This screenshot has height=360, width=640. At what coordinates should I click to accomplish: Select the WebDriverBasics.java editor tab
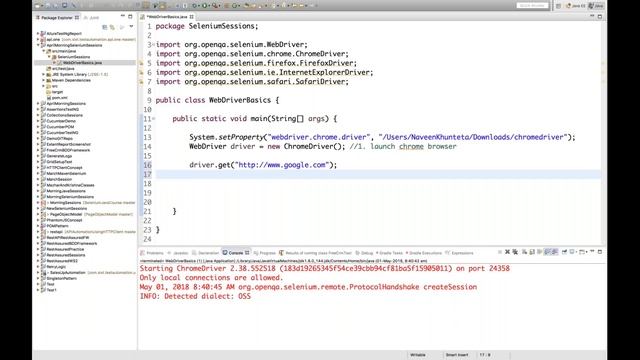pyautogui.click(x=167, y=17)
